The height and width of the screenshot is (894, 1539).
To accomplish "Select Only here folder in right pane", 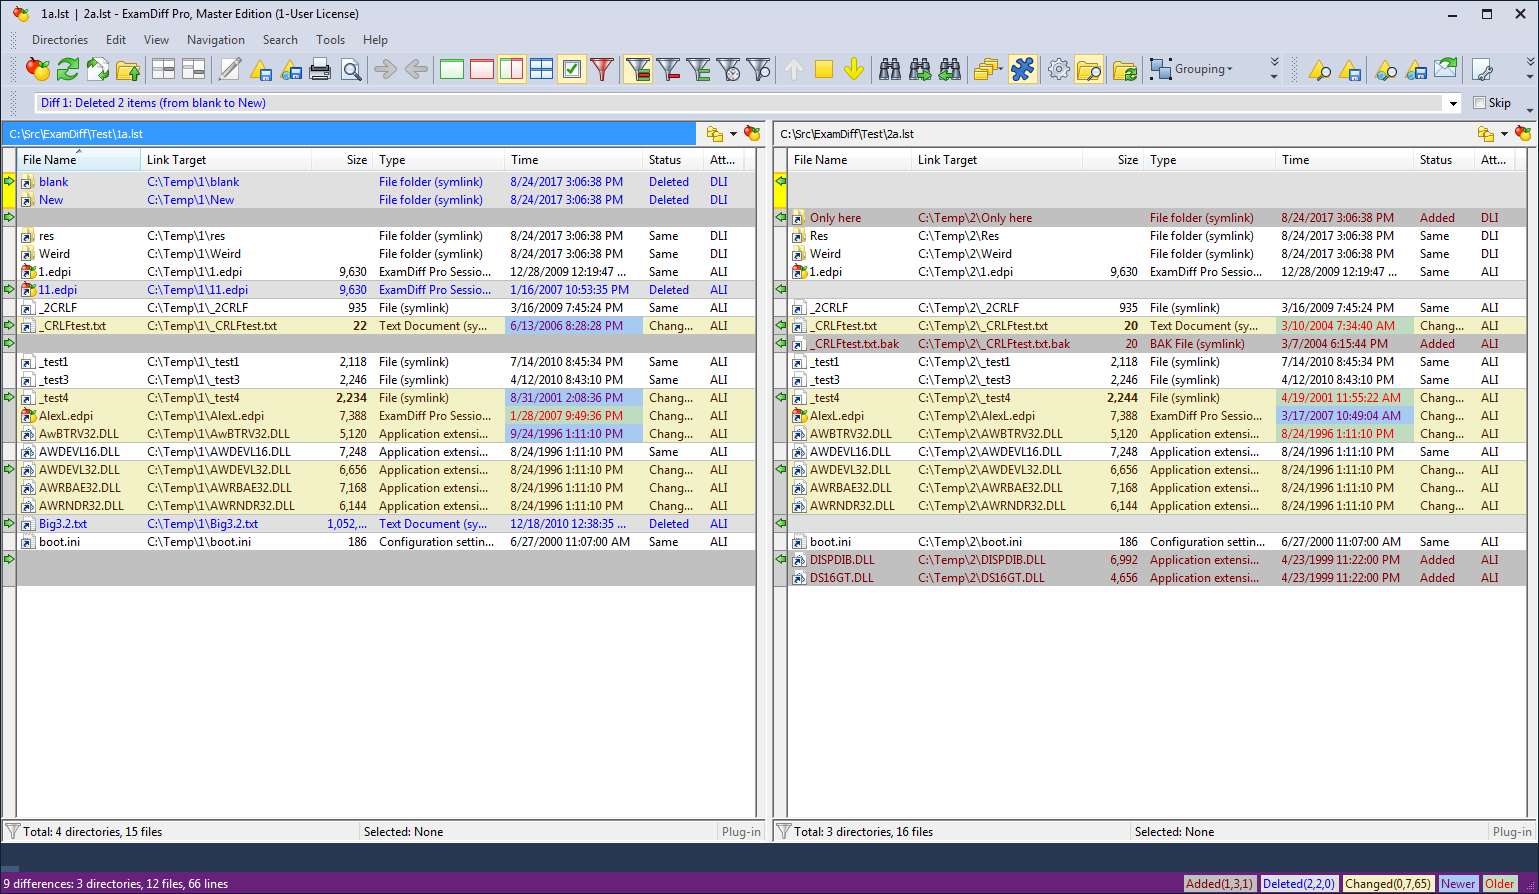I will tap(1157, 218).
